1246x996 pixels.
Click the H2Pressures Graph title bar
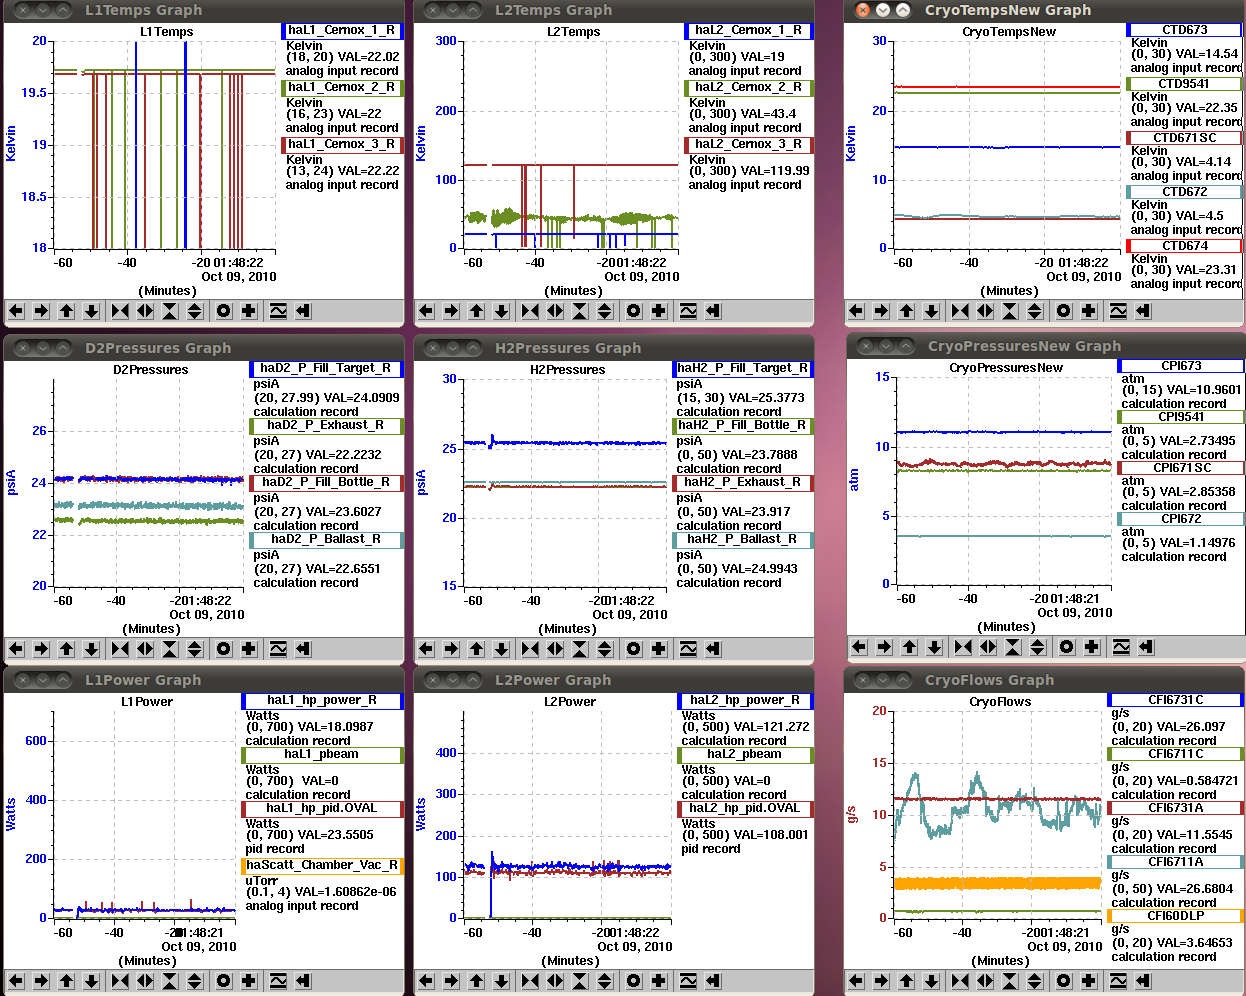613,348
